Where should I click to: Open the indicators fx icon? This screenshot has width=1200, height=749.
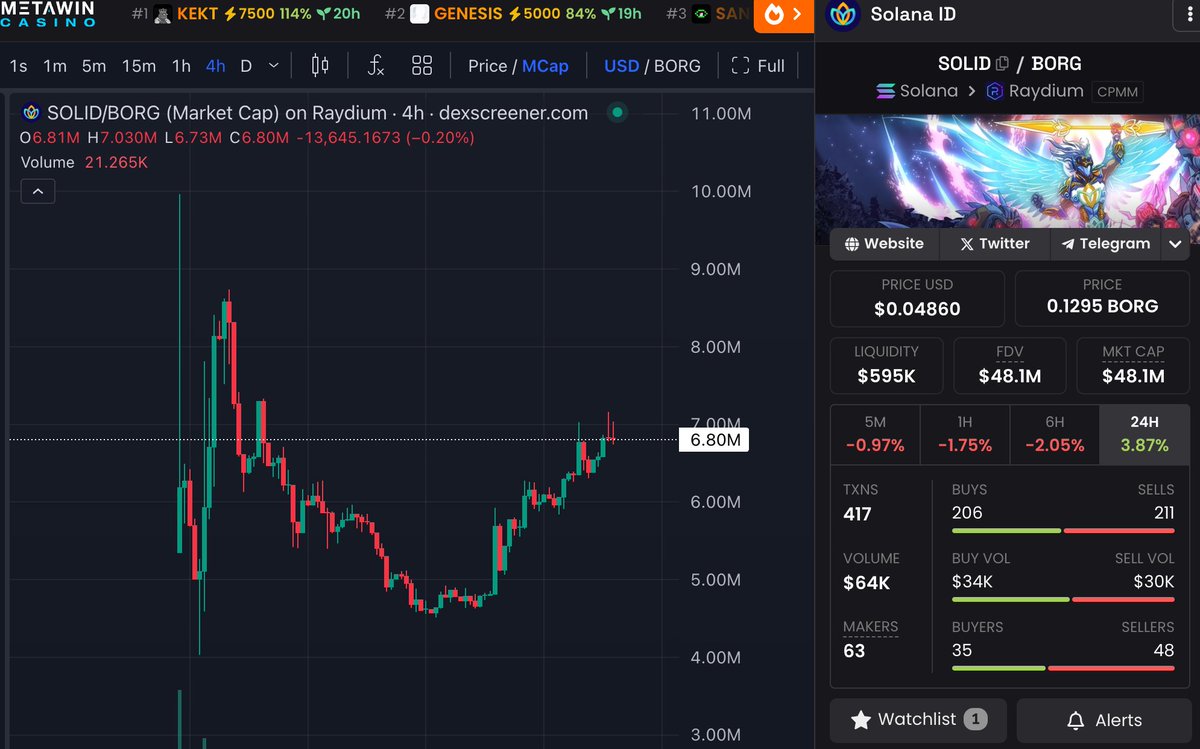(374, 65)
